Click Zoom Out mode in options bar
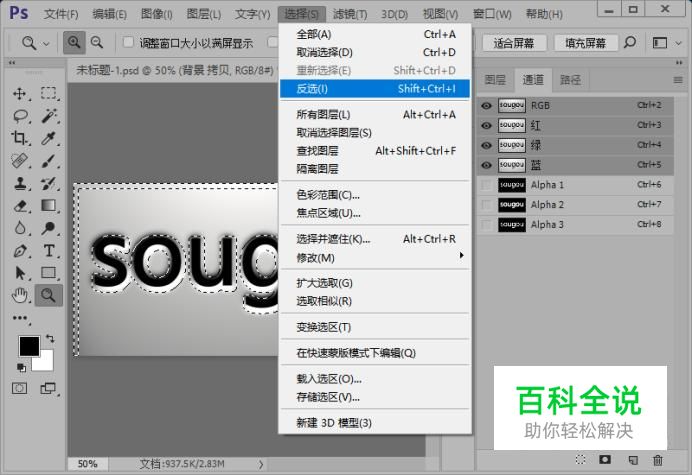The width and height of the screenshot is (692, 475). click(x=97, y=43)
